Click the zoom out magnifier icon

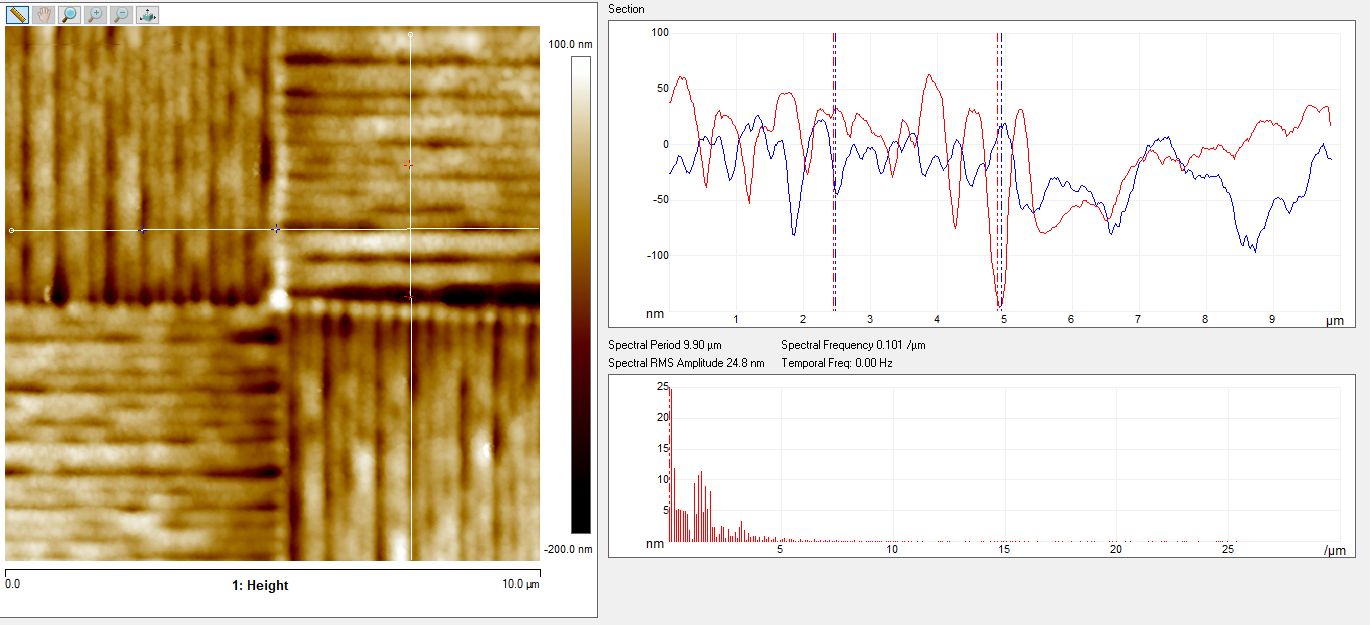point(121,15)
